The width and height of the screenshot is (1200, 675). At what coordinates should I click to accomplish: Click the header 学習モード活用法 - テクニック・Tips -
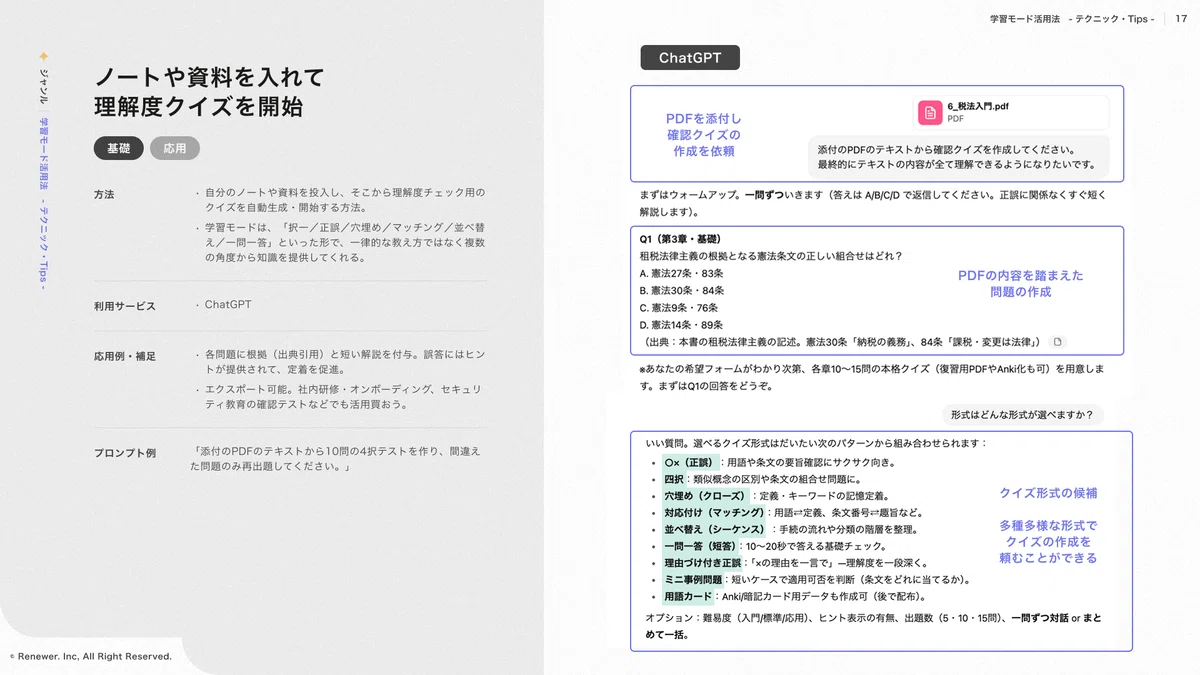click(x=1072, y=19)
